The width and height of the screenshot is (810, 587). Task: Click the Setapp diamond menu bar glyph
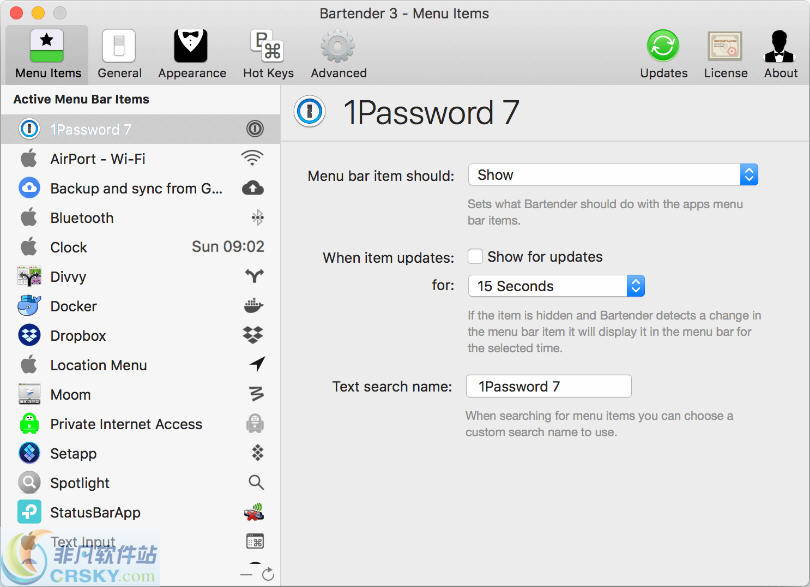[x=257, y=453]
